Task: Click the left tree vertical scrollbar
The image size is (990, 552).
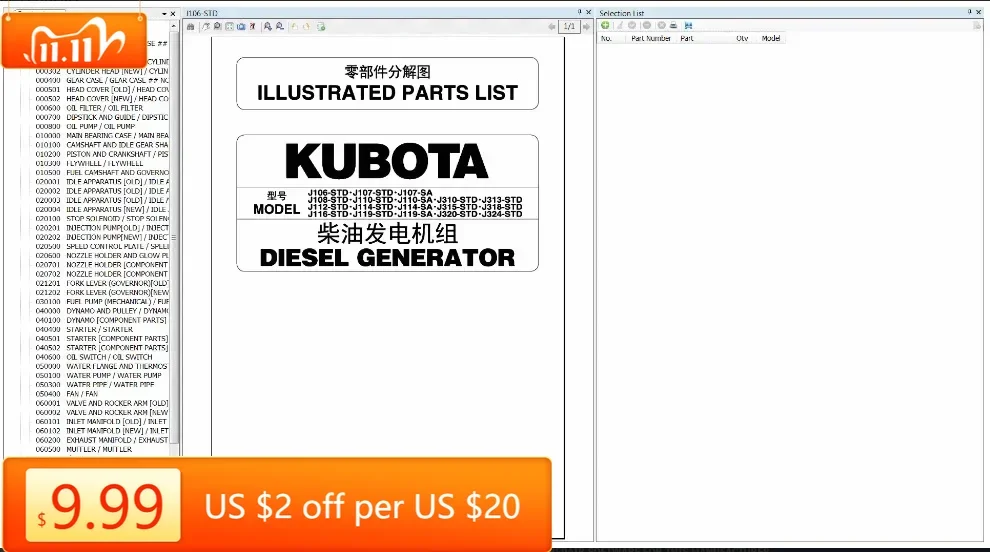Action: (174, 237)
